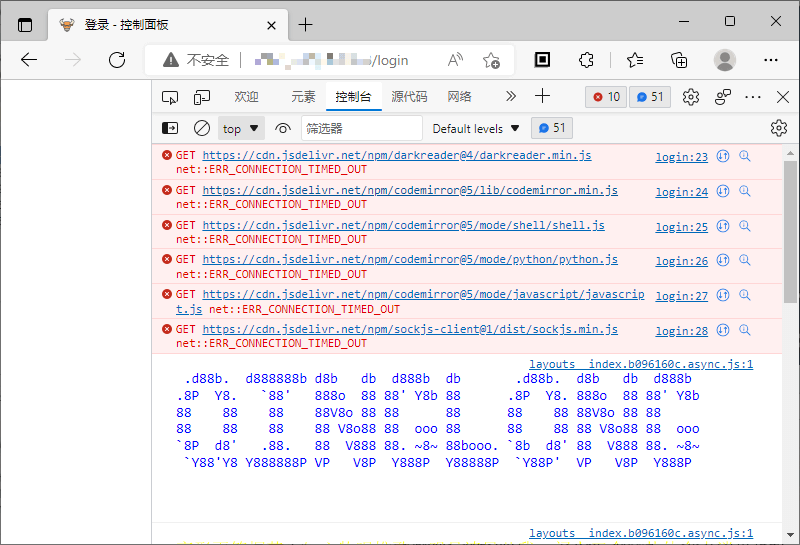Open the Collections panel
This screenshot has width=800, height=545.
679,60
